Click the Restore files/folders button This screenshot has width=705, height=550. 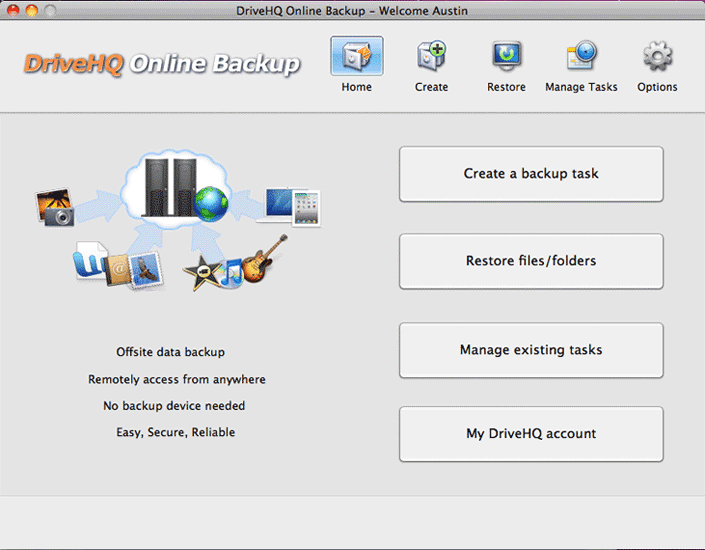click(531, 261)
